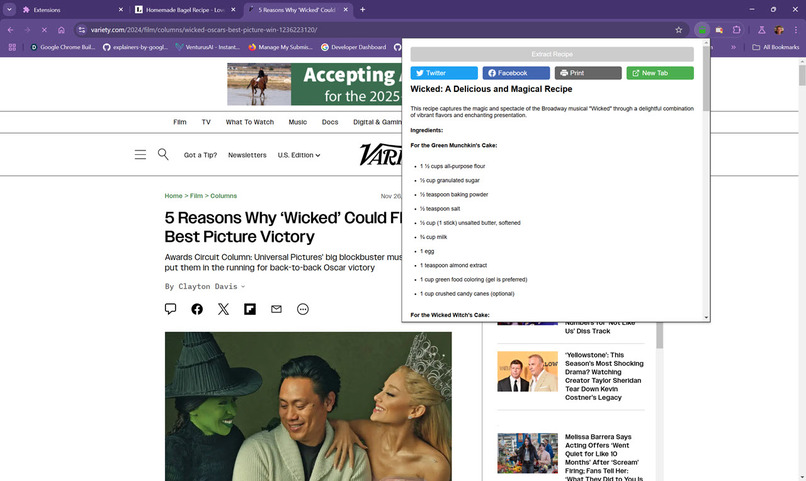Image resolution: width=806 pixels, height=481 pixels.
Task: Share the article on Facebook icon
Action: (x=197, y=309)
